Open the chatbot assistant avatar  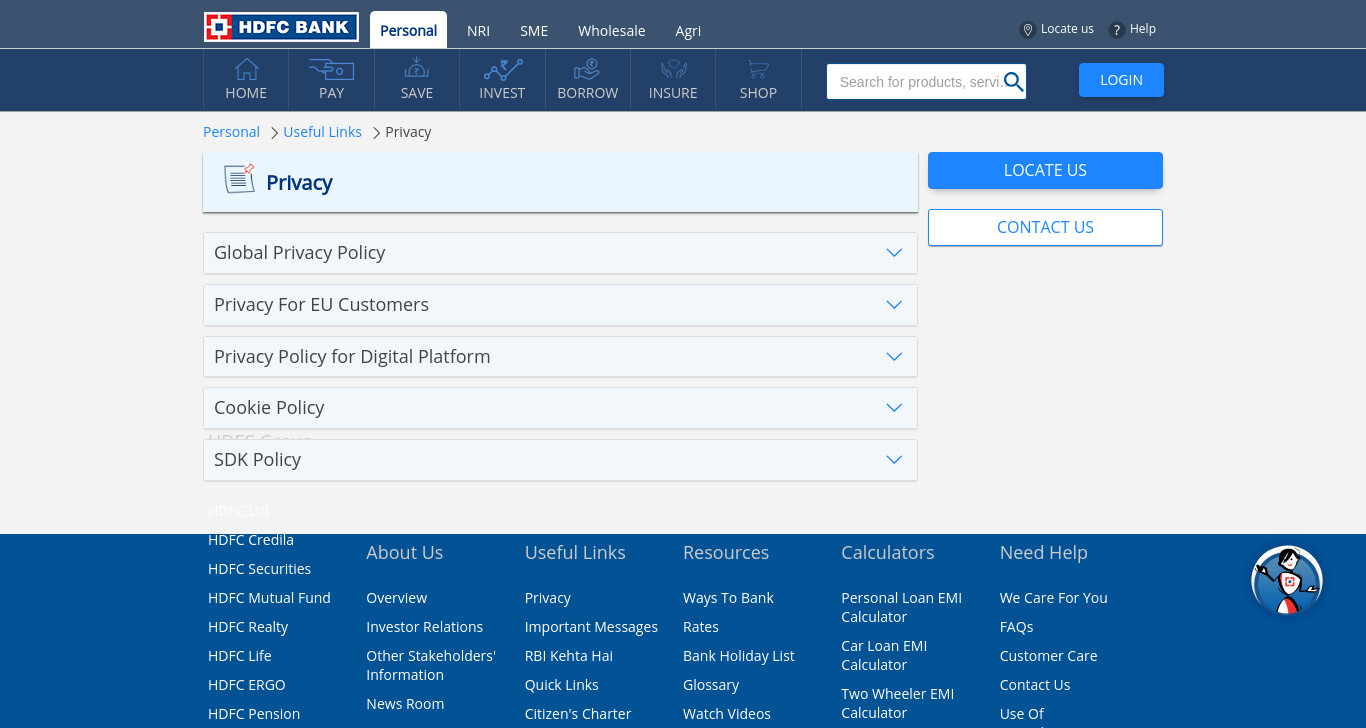1287,581
